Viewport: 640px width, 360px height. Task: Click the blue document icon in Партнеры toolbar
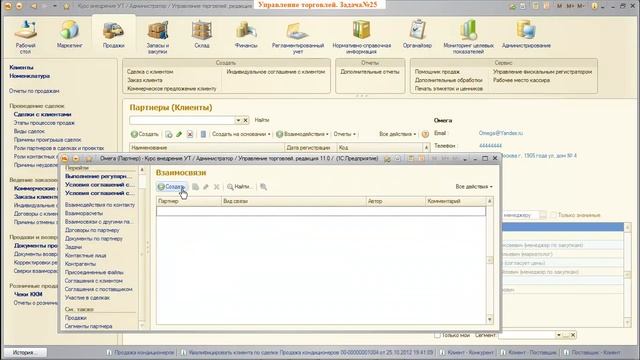(x=203, y=134)
